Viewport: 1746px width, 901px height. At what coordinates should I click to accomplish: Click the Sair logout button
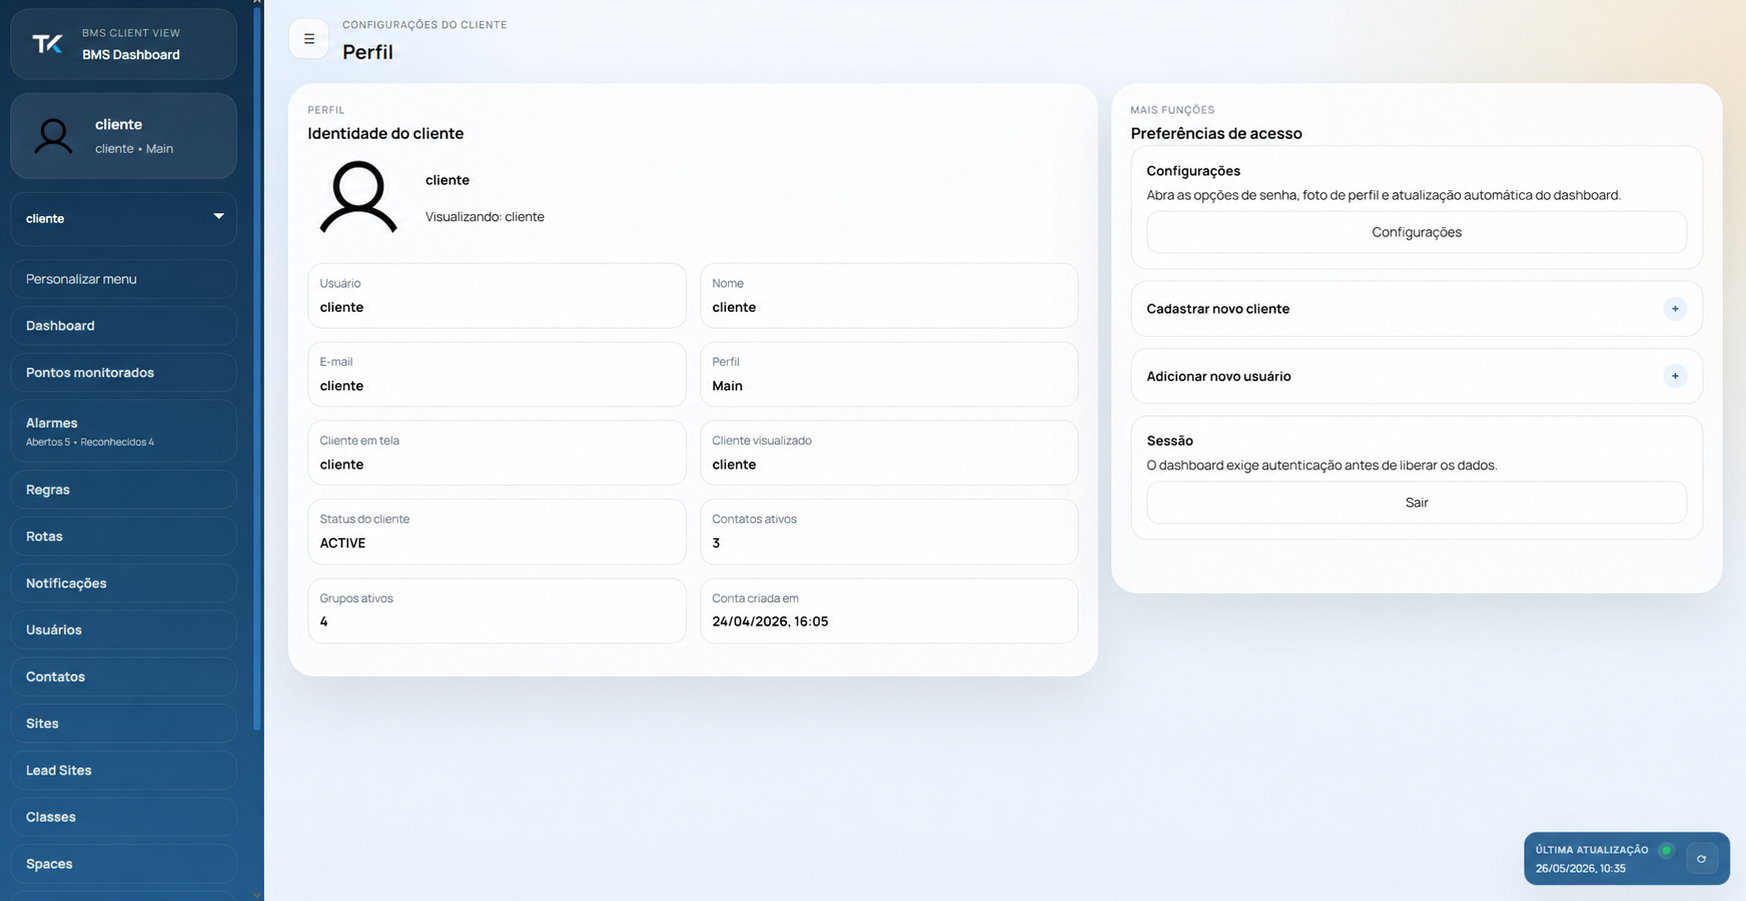1416,503
